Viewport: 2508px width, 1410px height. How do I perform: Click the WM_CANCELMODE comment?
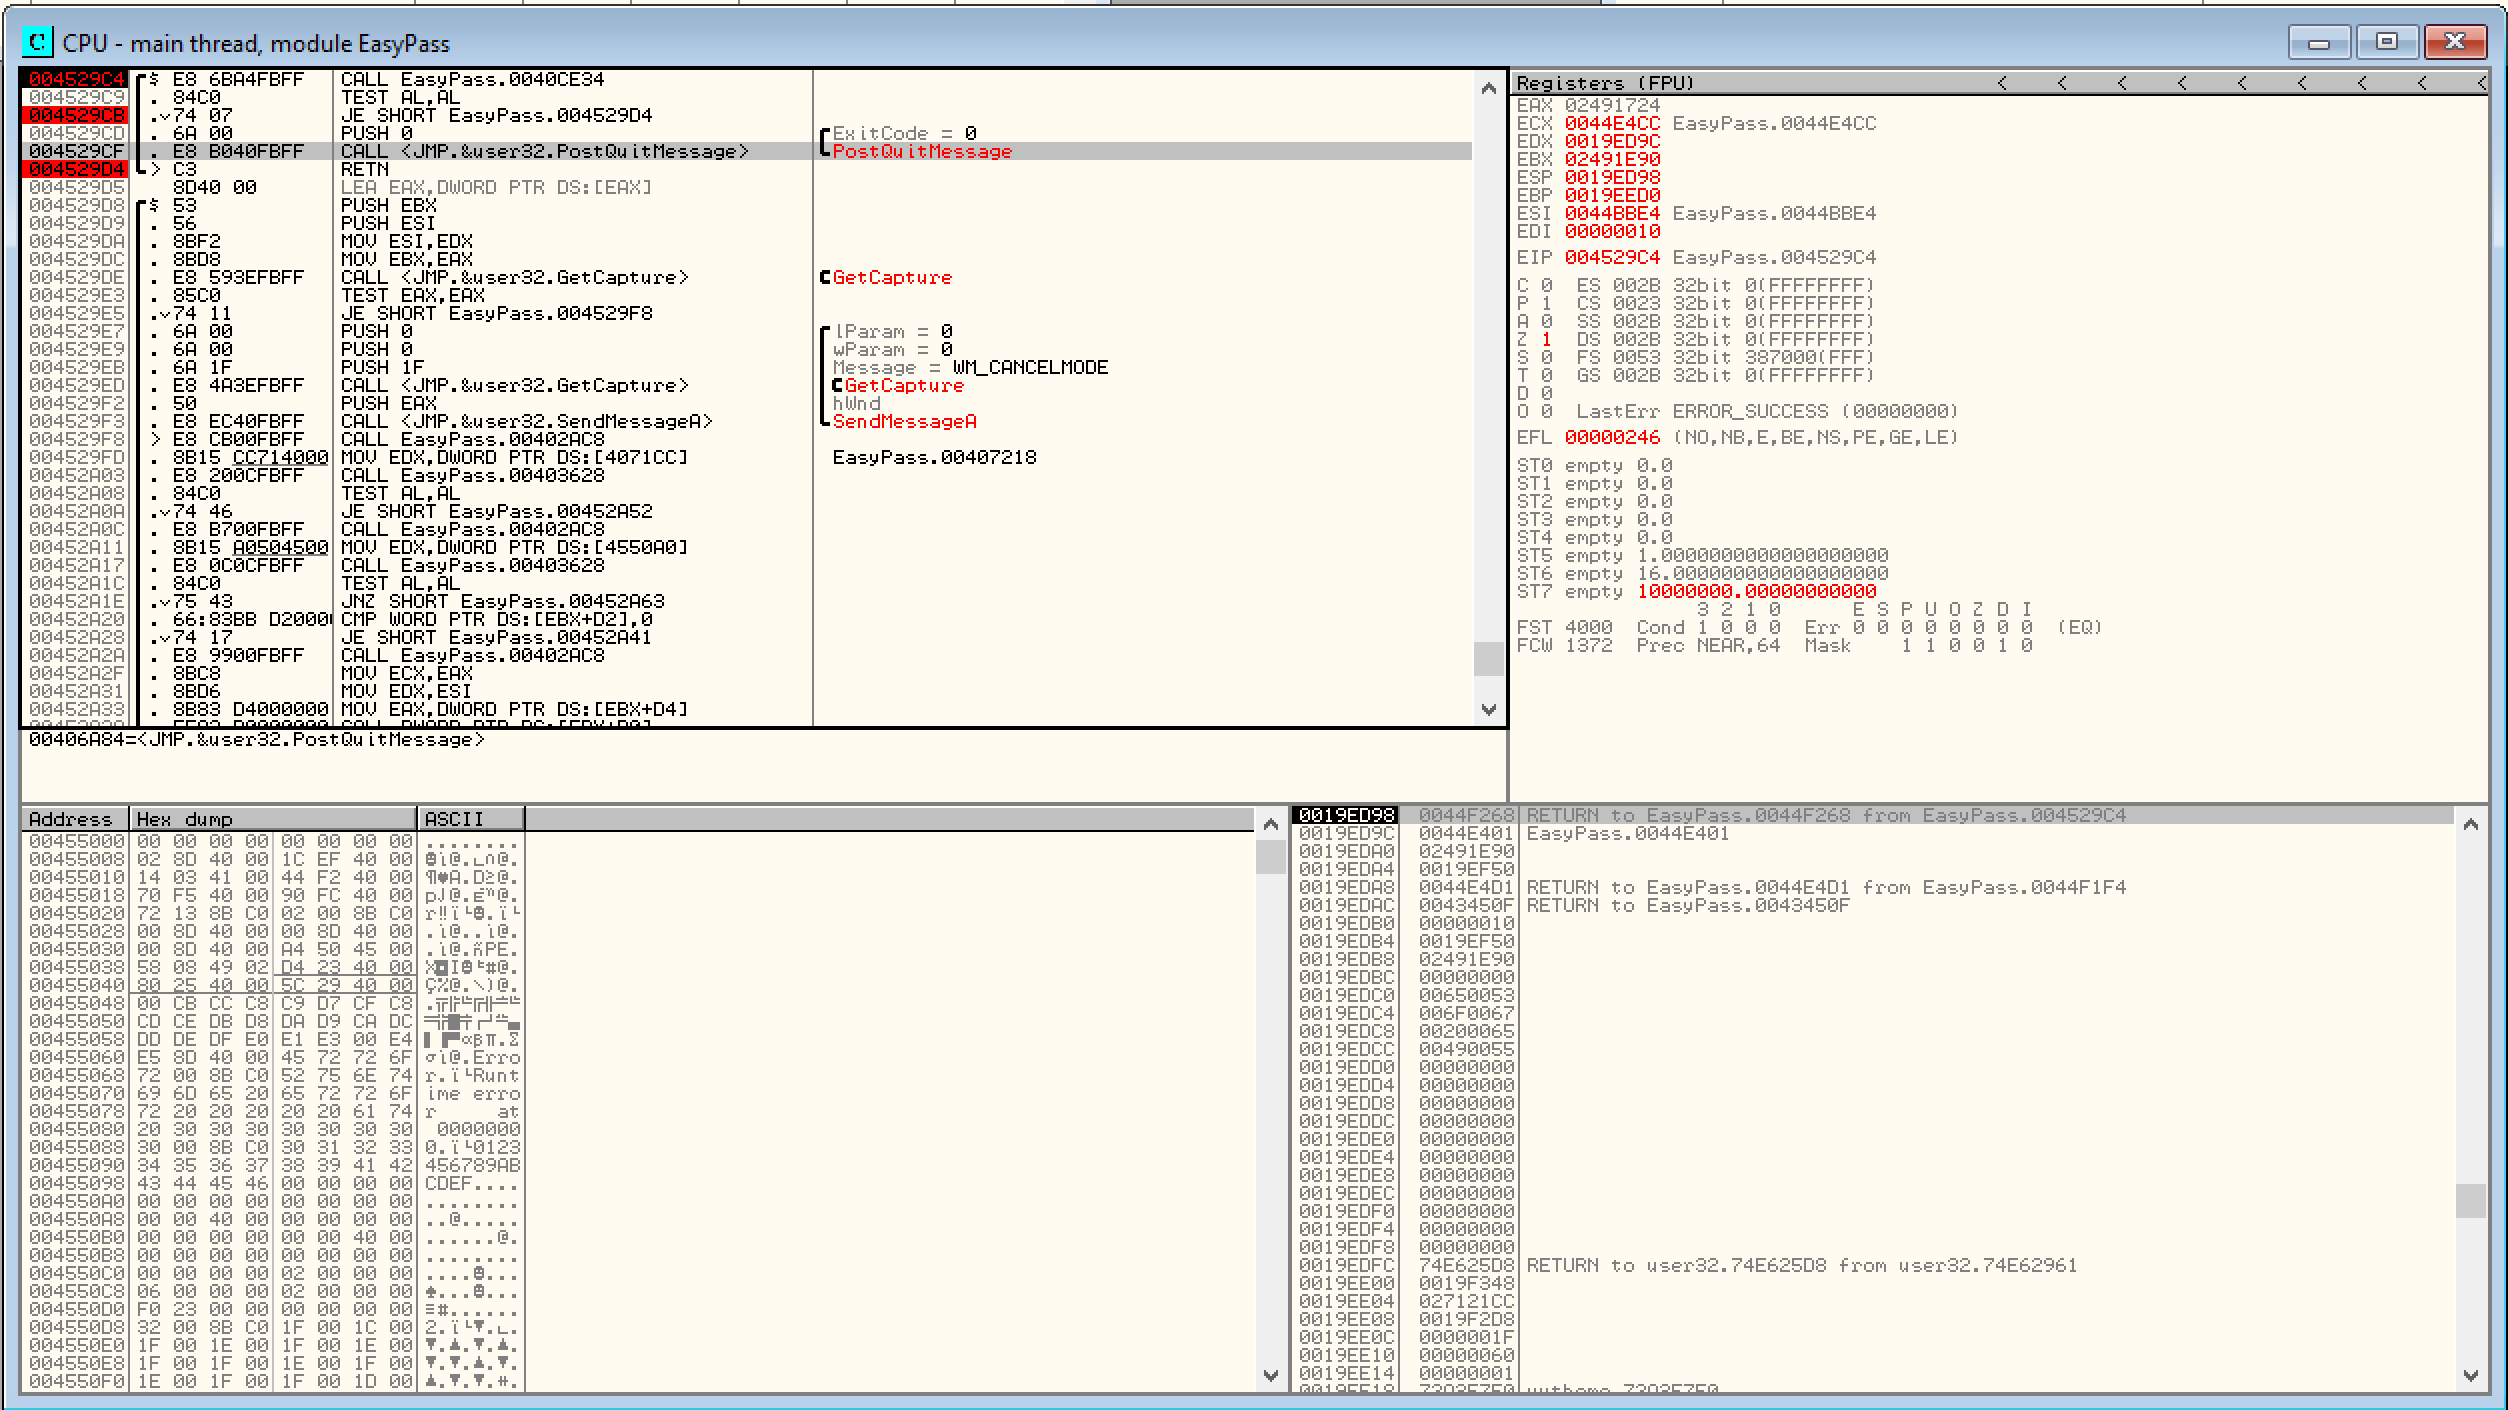tap(1030, 367)
